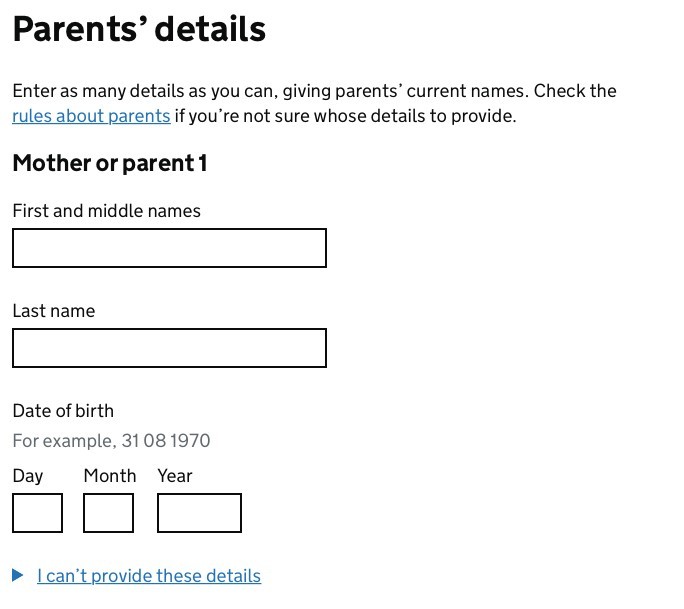Click the First and middle names text box
This screenshot has width=684, height=609.
coord(169,248)
